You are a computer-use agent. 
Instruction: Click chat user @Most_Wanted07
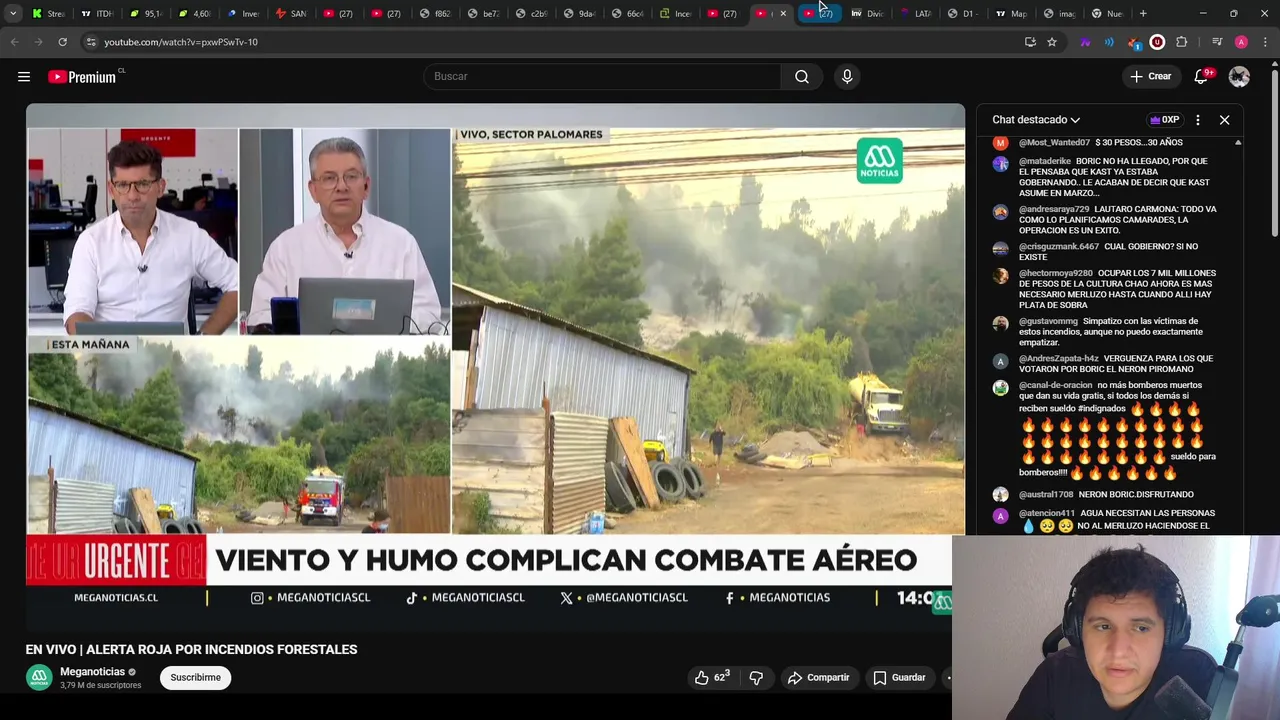tap(1054, 143)
